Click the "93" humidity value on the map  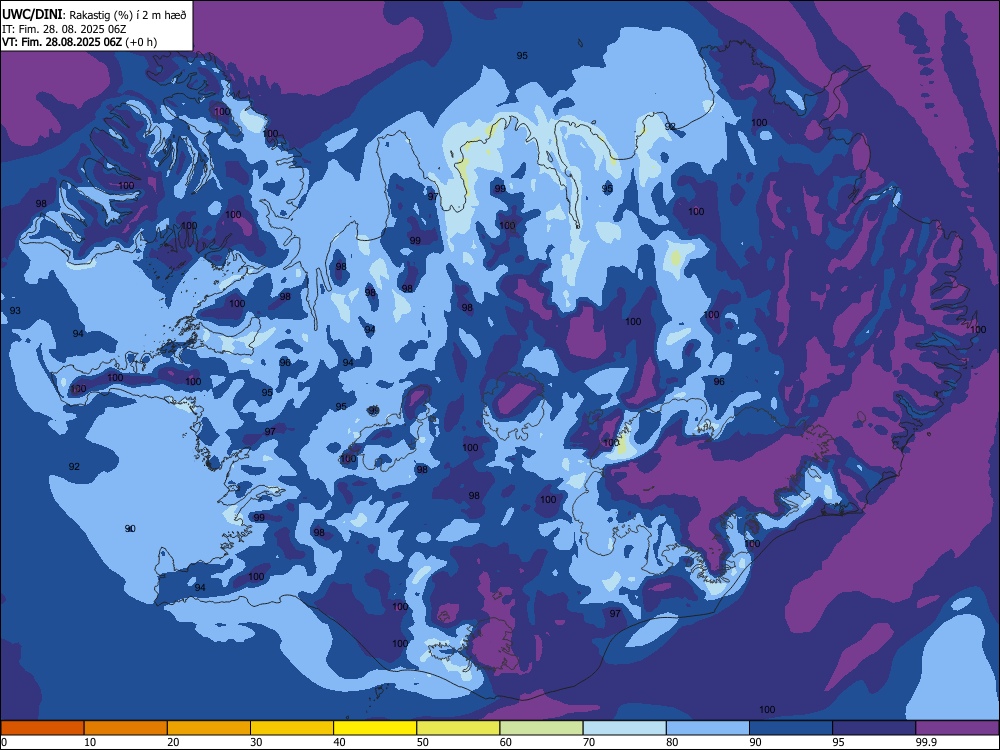15,311
